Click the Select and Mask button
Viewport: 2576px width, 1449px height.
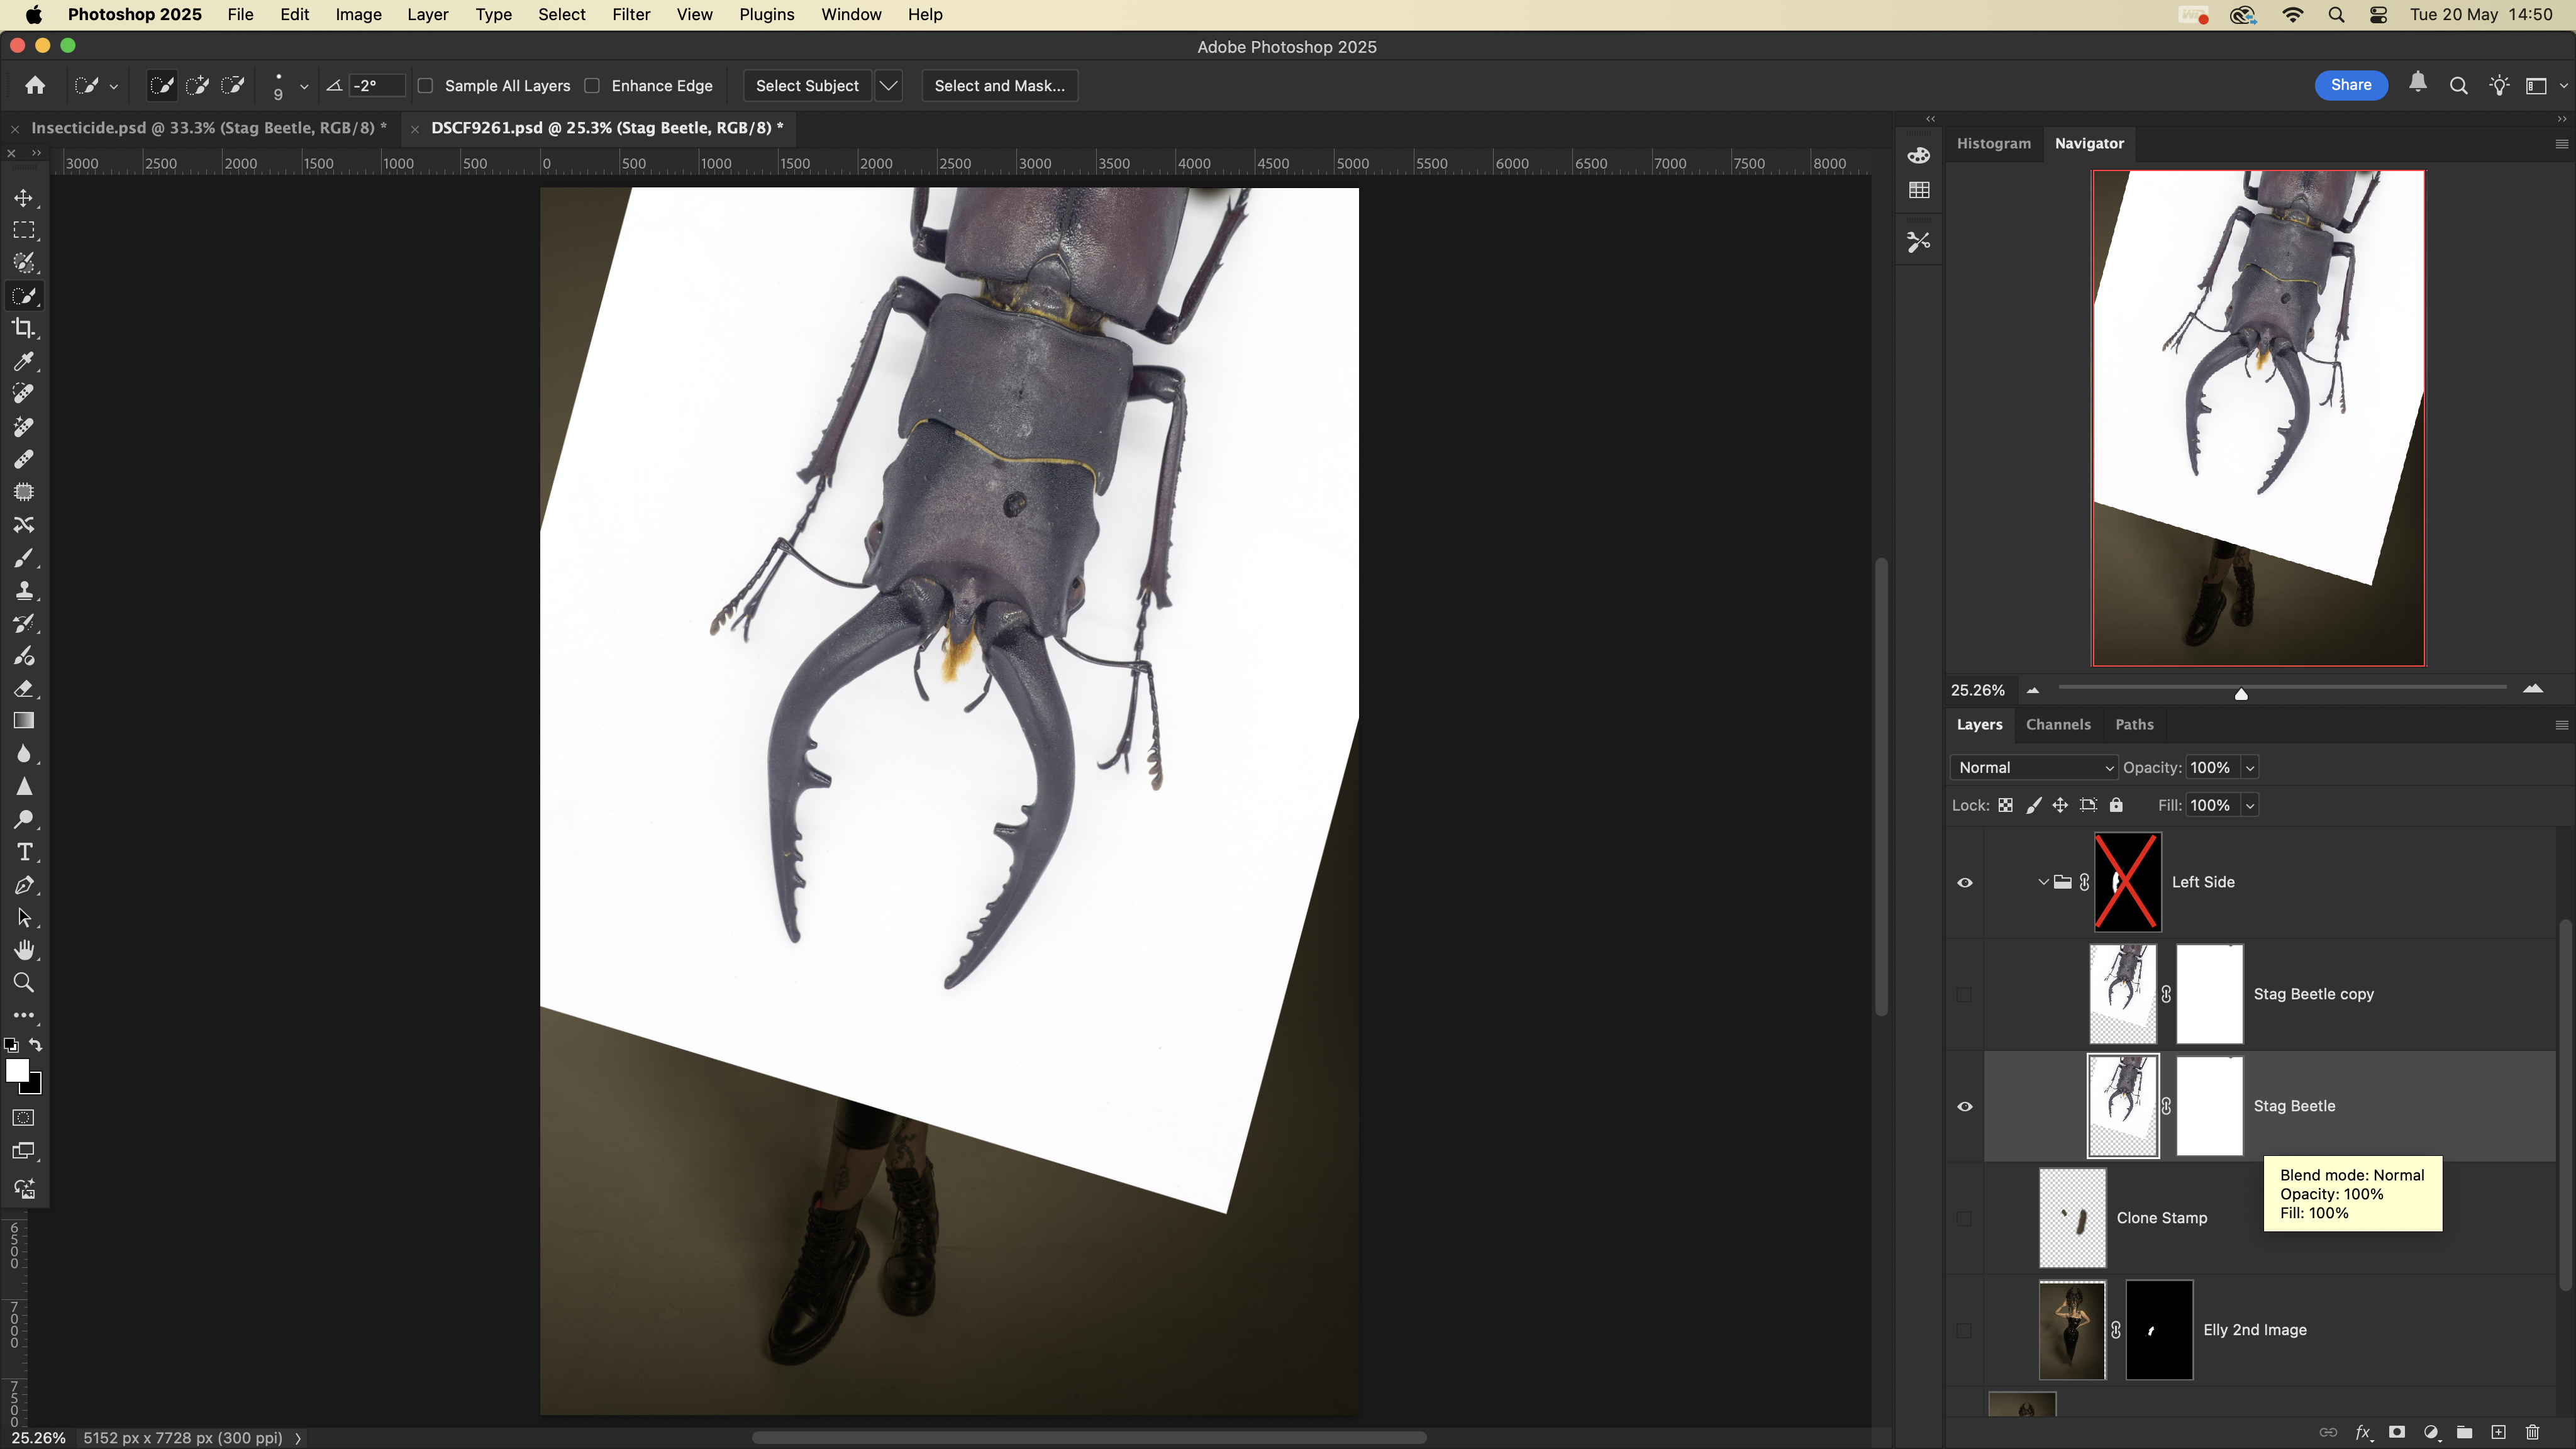(x=999, y=86)
